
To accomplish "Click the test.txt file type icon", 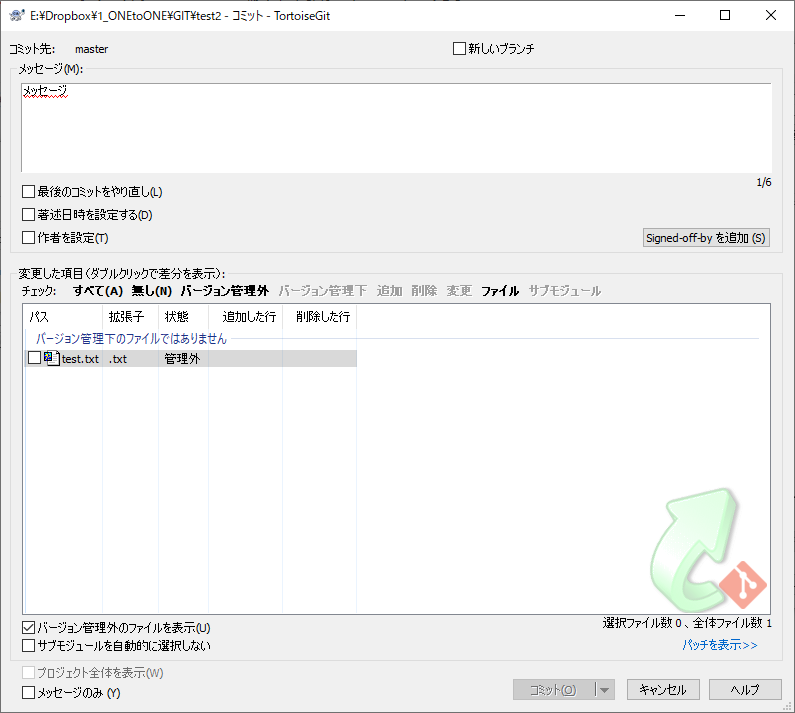I will (x=52, y=359).
